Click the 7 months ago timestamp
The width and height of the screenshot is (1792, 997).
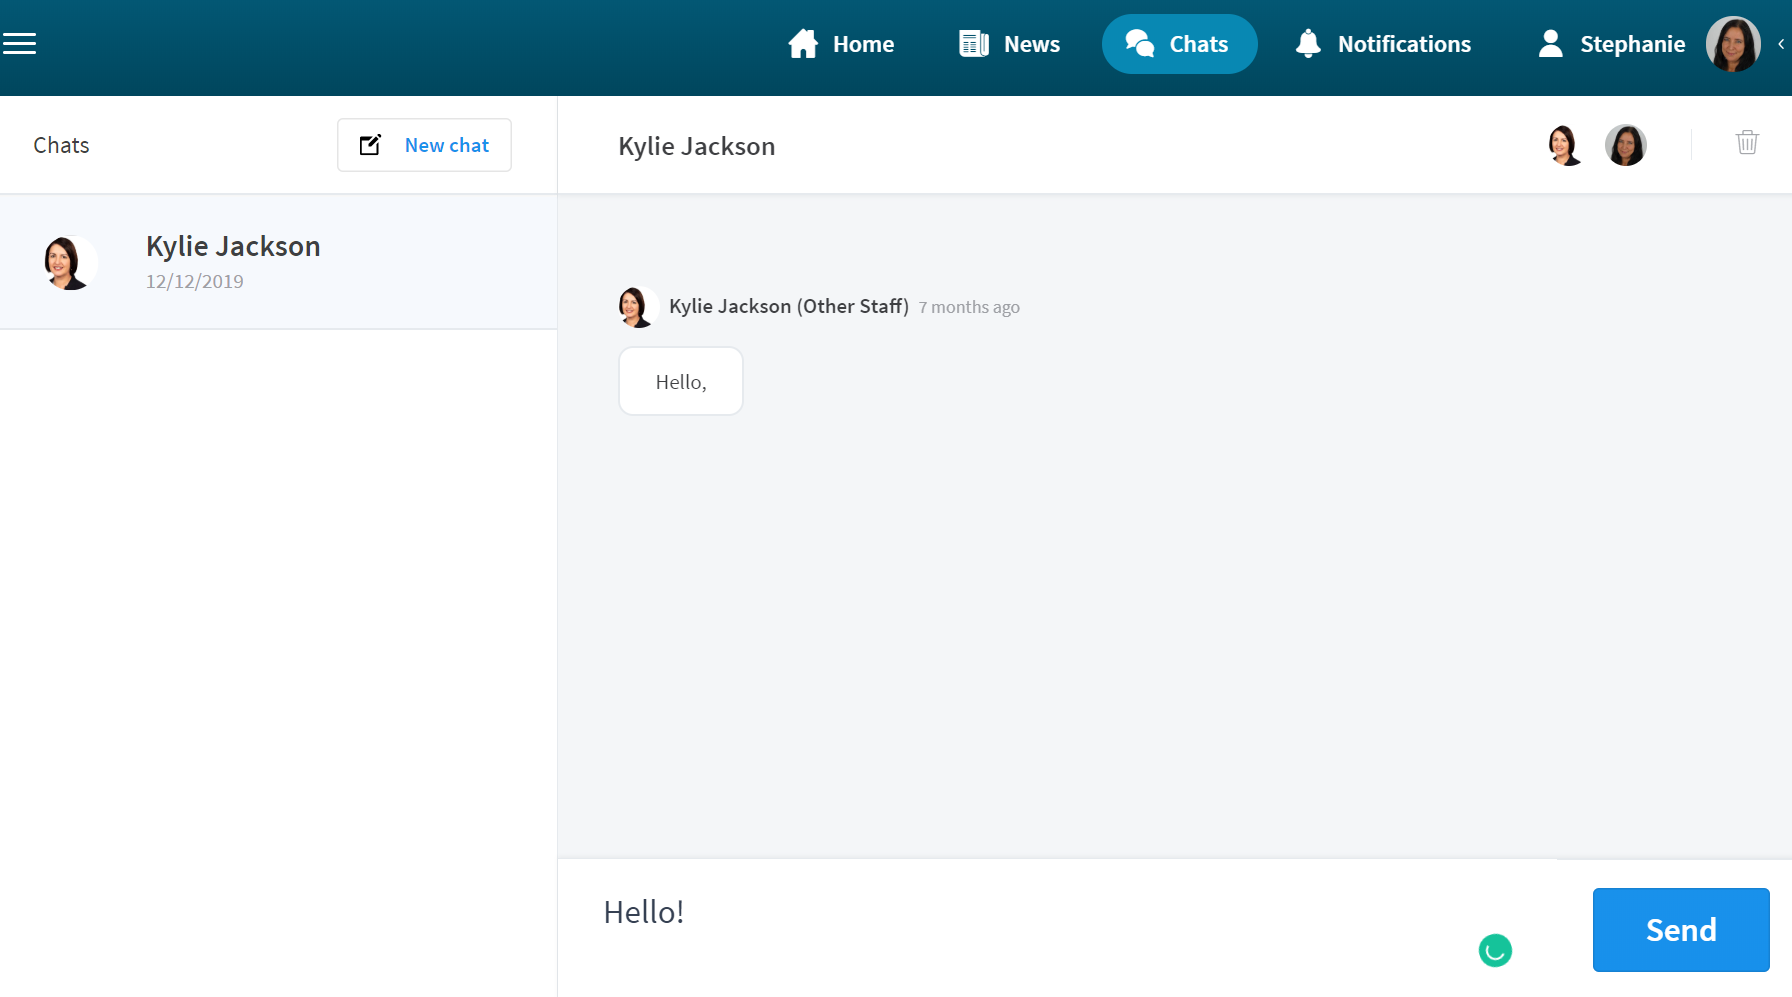(969, 308)
